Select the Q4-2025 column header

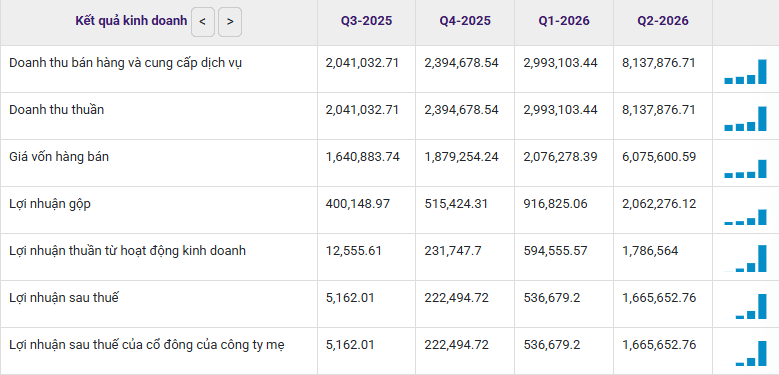point(465,21)
